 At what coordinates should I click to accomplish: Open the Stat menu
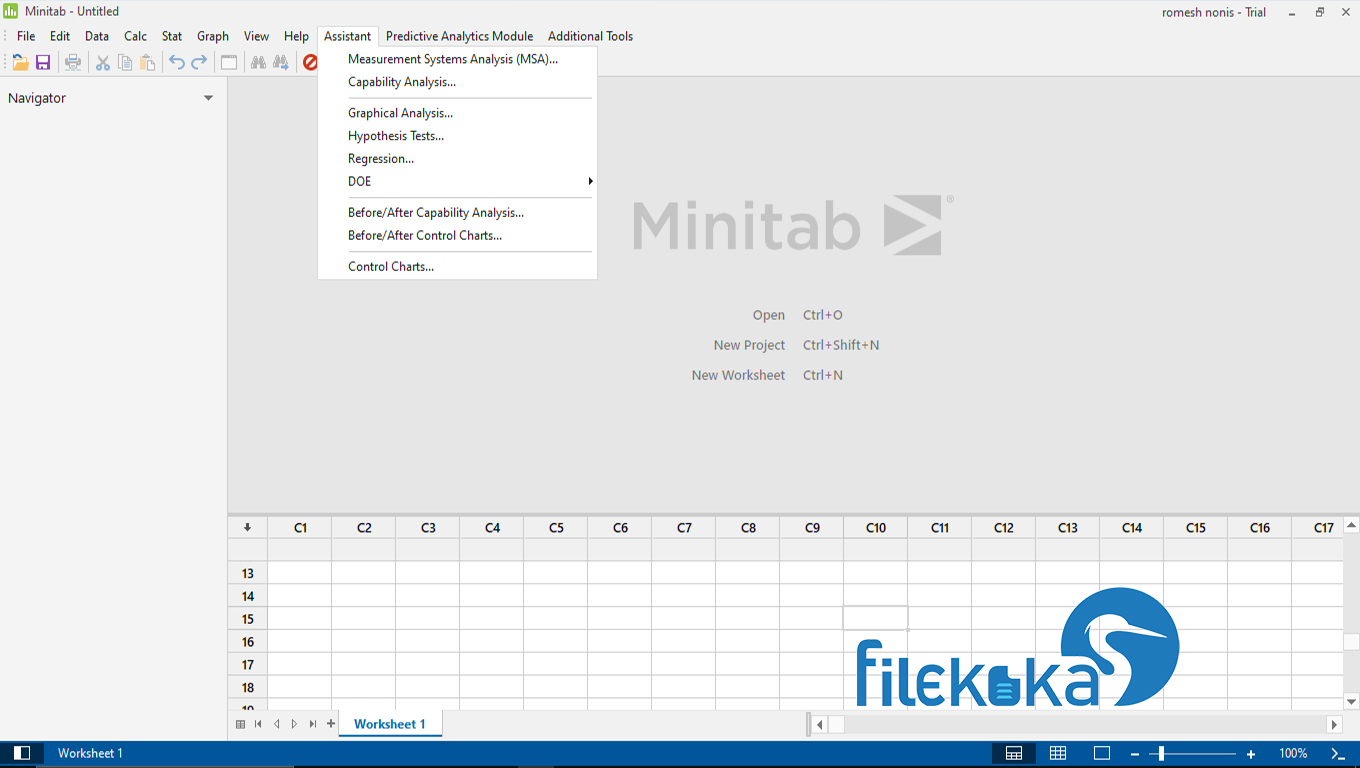pyautogui.click(x=172, y=36)
